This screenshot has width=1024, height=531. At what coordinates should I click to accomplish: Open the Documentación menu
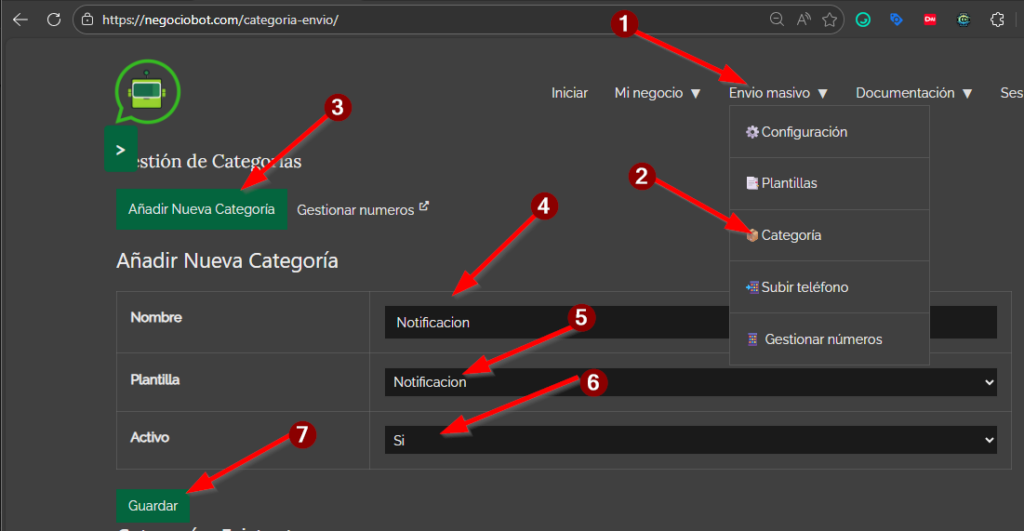914,93
